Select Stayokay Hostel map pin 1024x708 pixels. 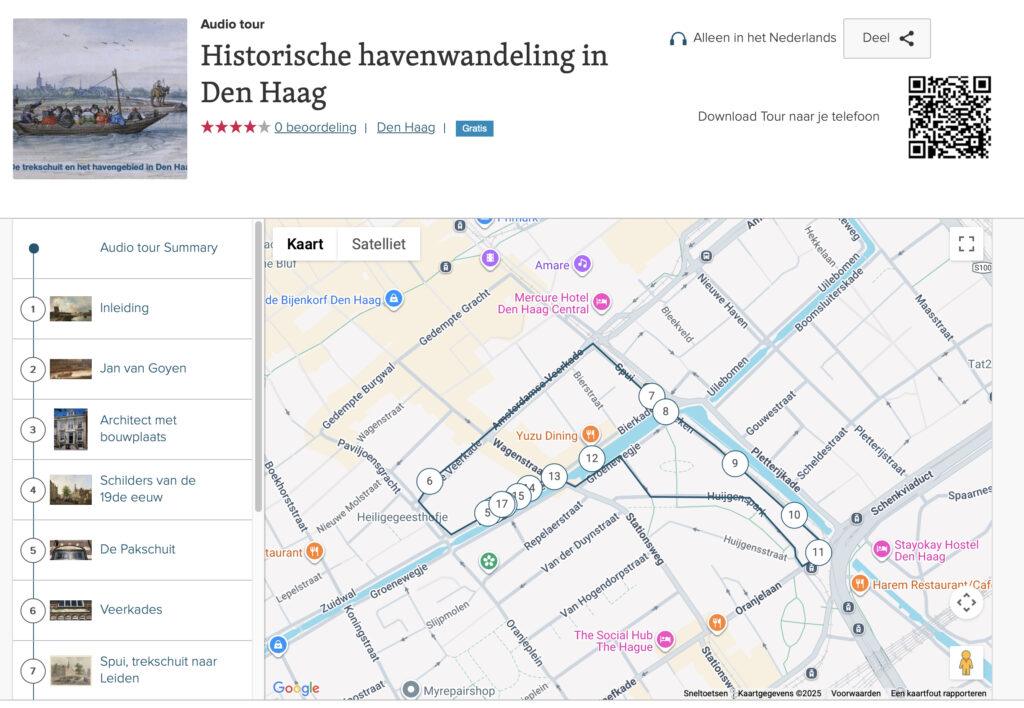click(881, 548)
